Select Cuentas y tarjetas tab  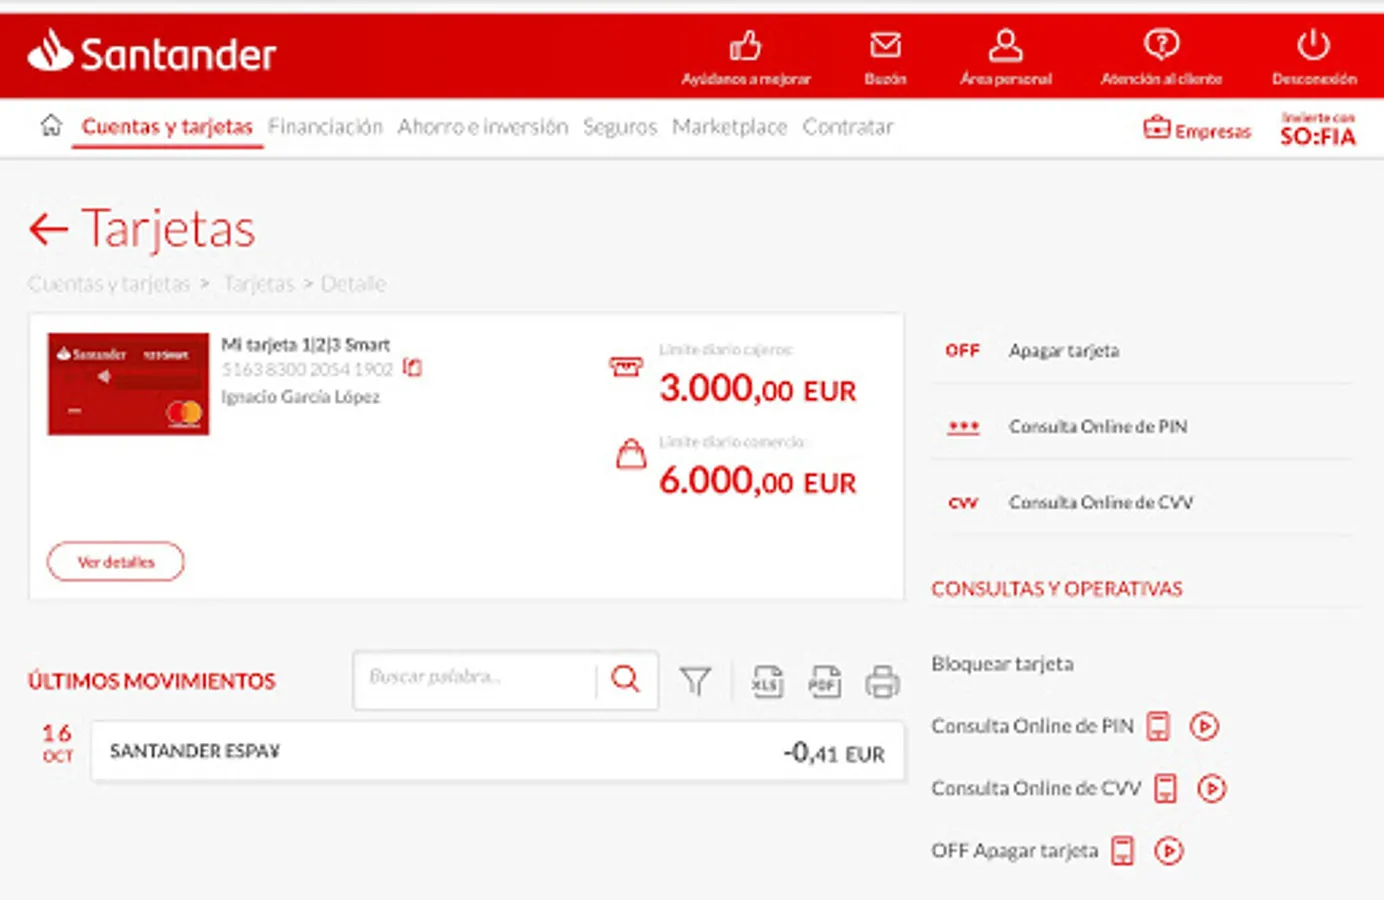(x=167, y=127)
